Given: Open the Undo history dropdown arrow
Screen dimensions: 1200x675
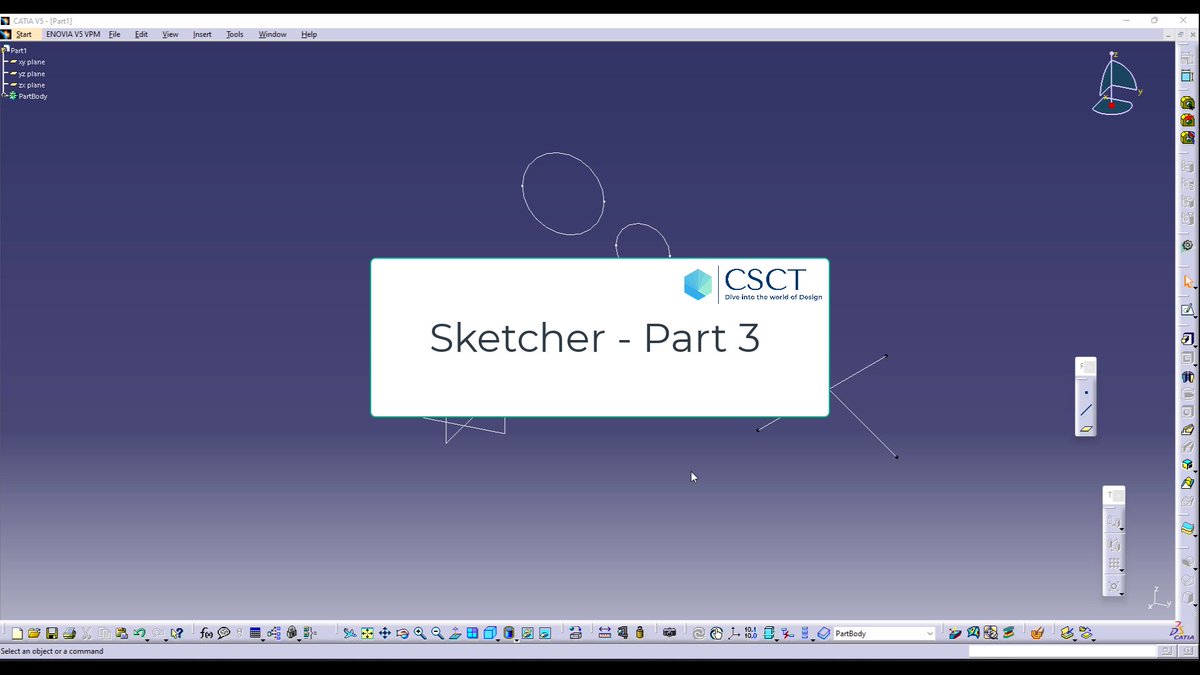Looking at the screenshot, I should click(148, 640).
